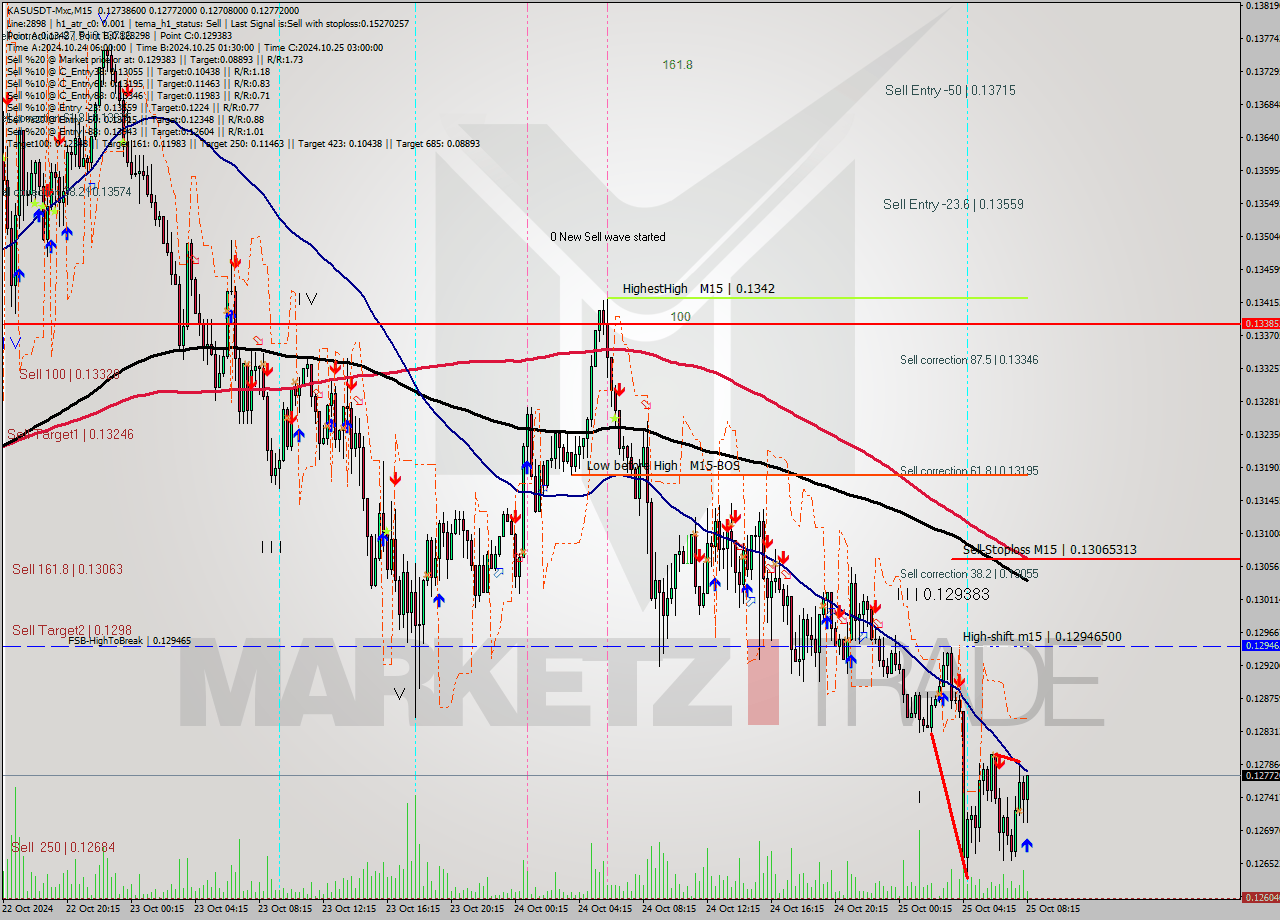Image resolution: width=1280 pixels, height=920 pixels.
Task: Click the 0.13011 price axis value
Action: point(1262,599)
